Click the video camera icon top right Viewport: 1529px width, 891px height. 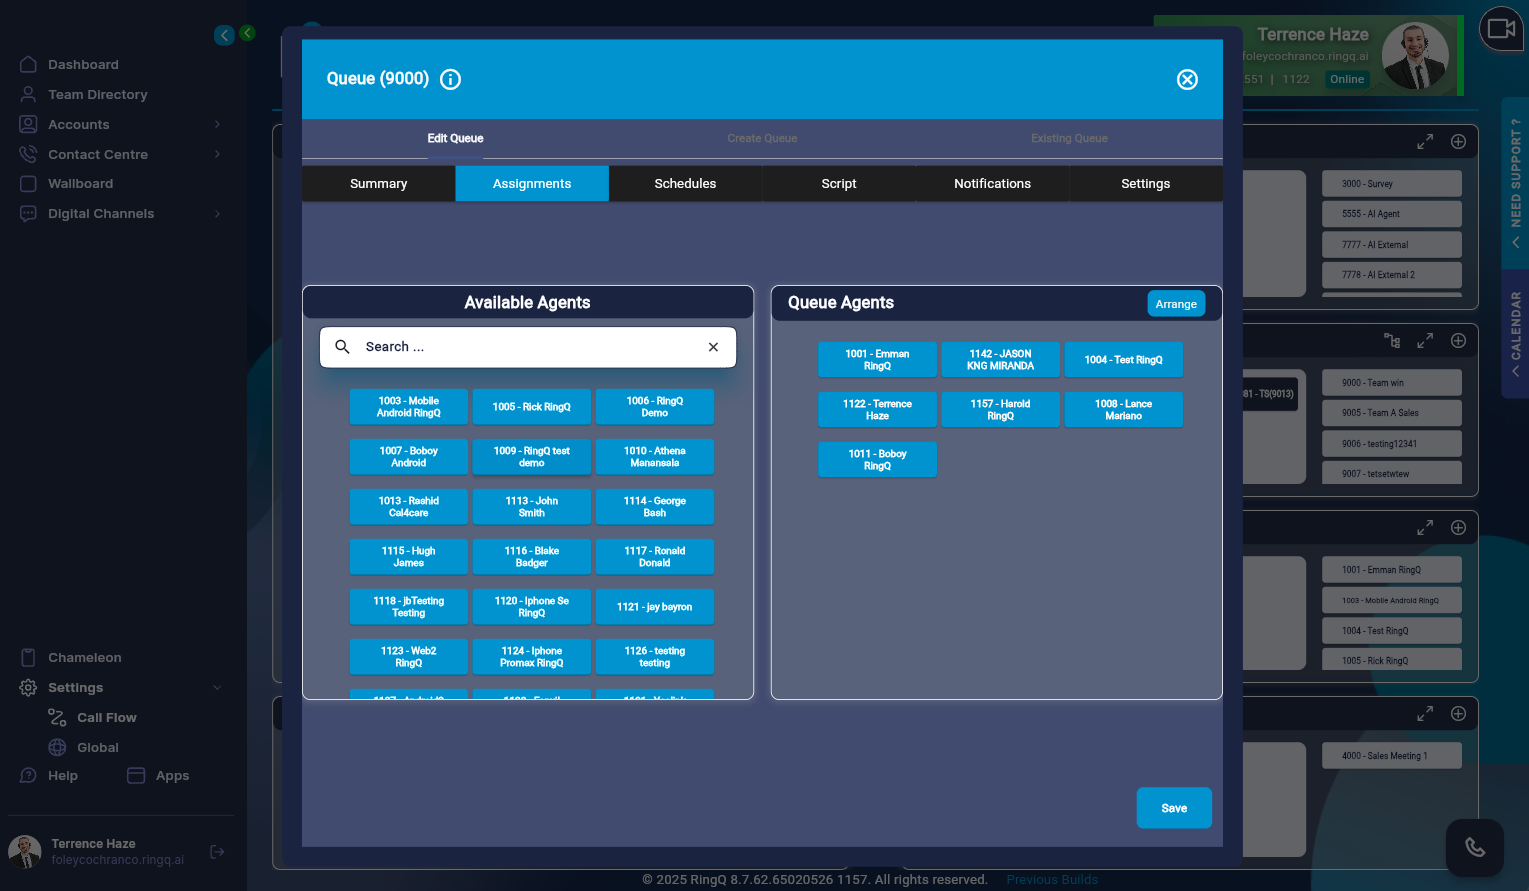(1501, 29)
